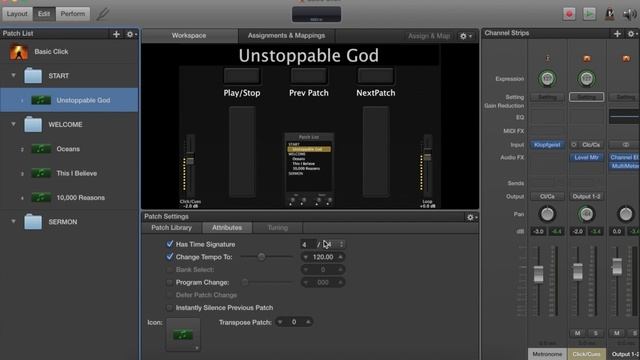Open the Tuning tab
Image resolution: width=640 pixels, height=360 pixels.
point(278,228)
